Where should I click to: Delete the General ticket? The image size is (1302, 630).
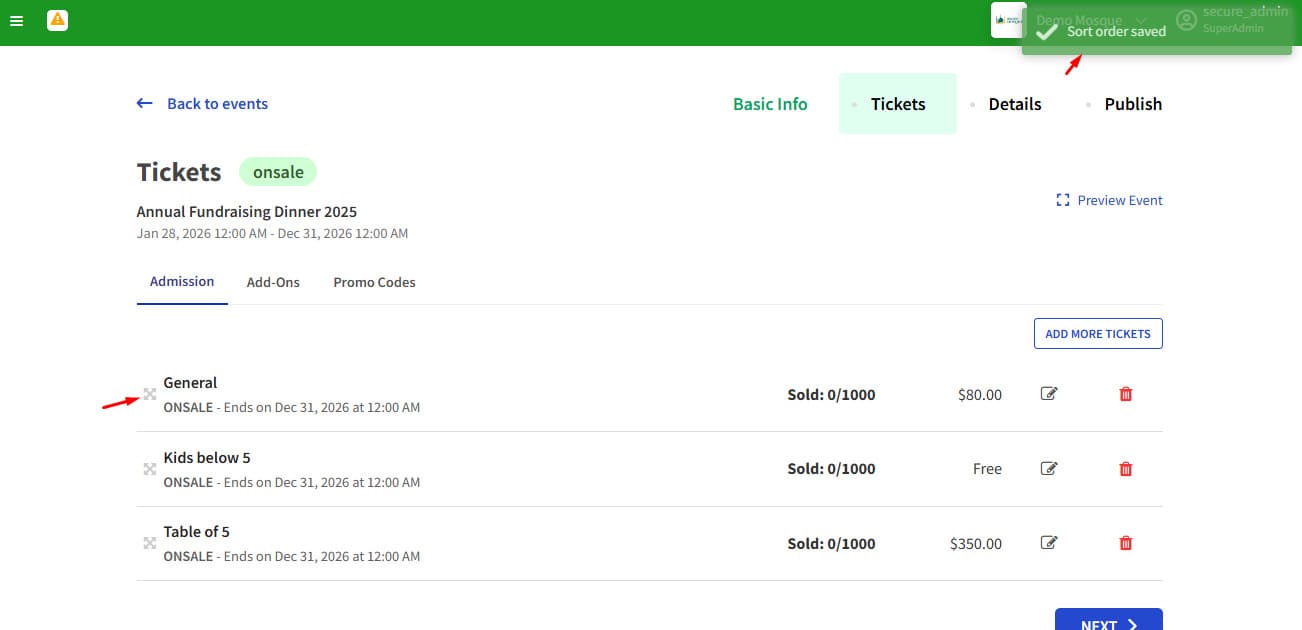[x=1126, y=394]
